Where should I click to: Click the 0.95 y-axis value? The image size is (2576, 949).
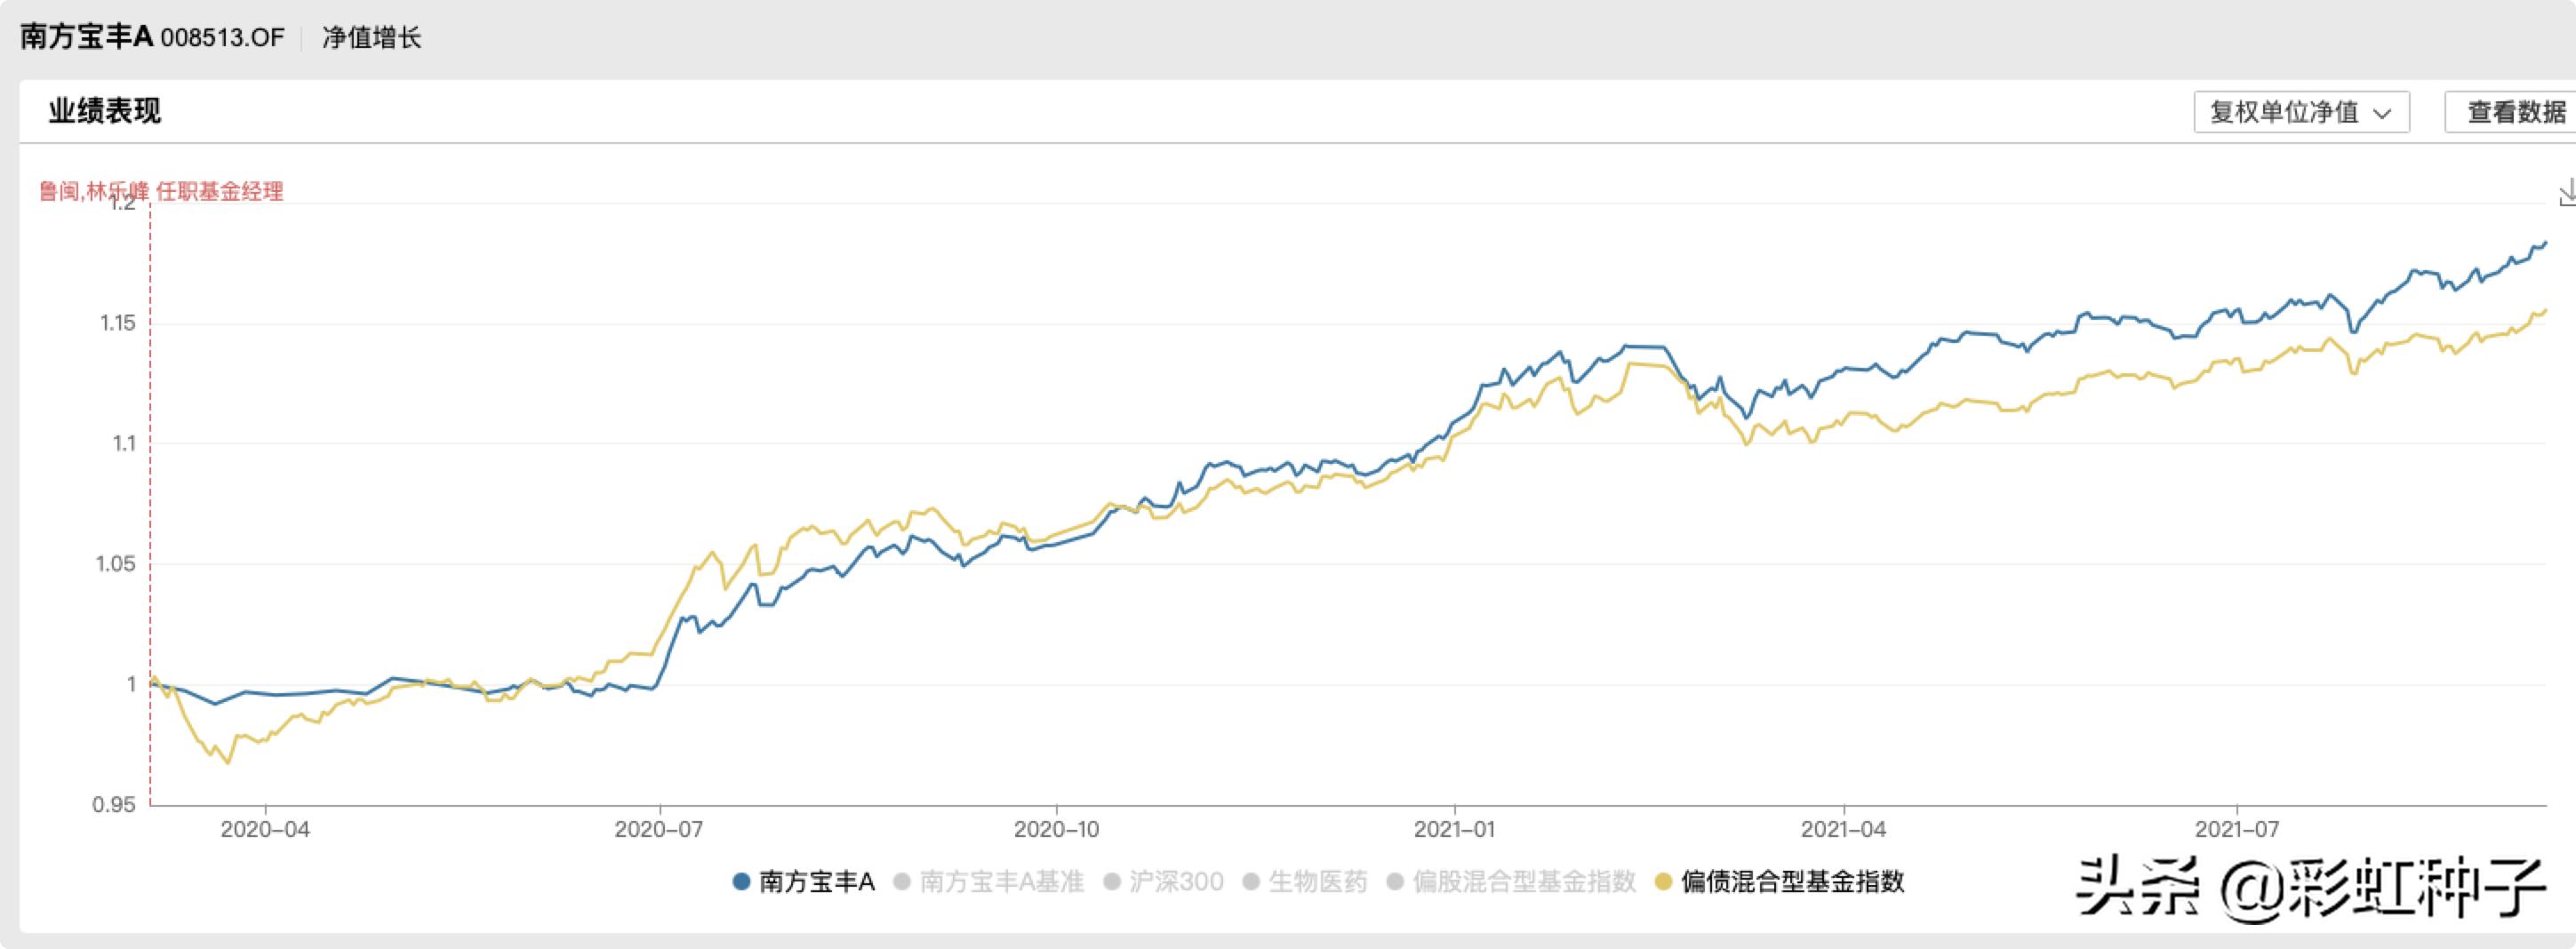point(114,805)
